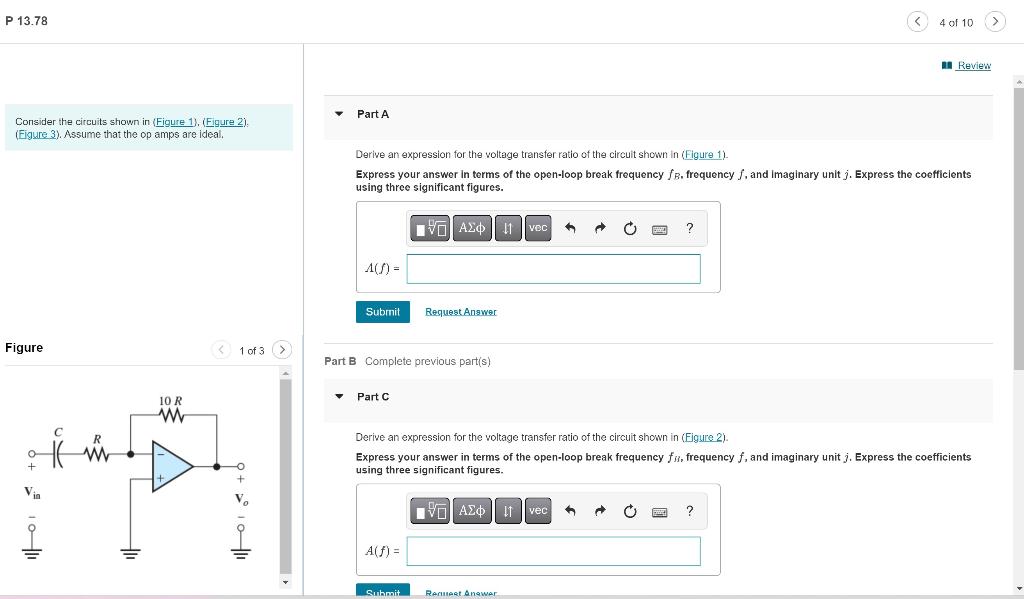The image size is (1024, 599).
Task: Open help for Part C answer box
Action: 690,511
